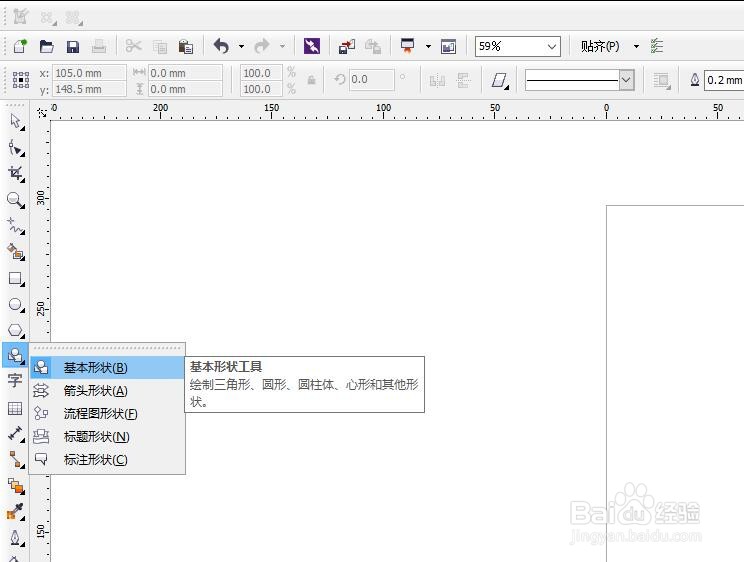Image resolution: width=744 pixels, height=562 pixels.
Task: Expand the Redo history dropdown arrow
Action: [282, 46]
